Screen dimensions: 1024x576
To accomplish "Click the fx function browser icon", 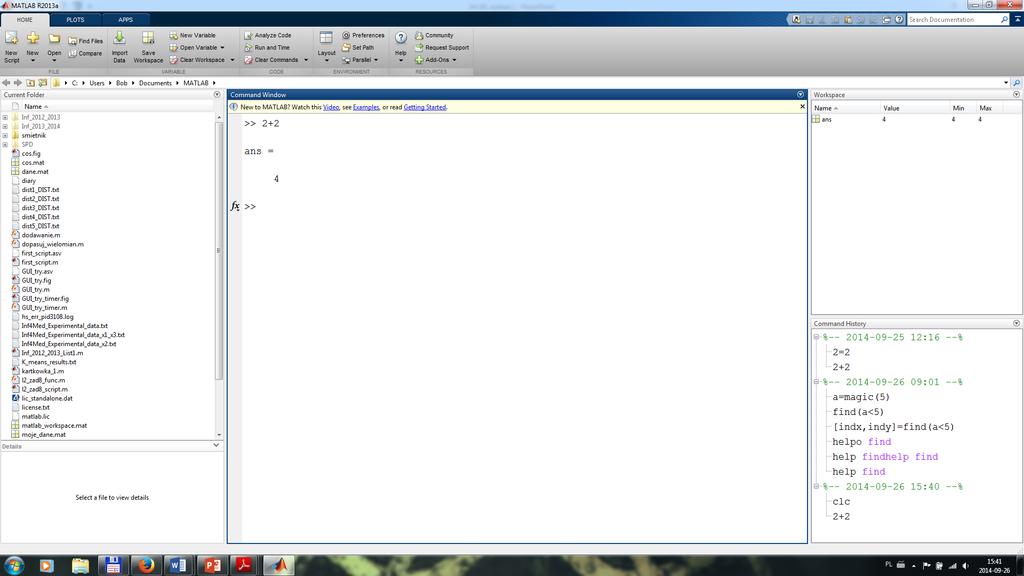I will [235, 206].
